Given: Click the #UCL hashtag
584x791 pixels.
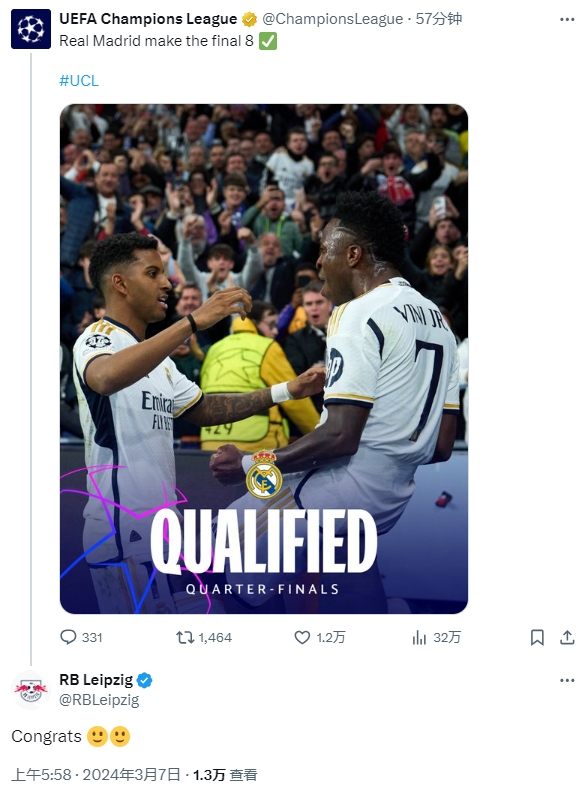Looking at the screenshot, I should pyautogui.click(x=79, y=81).
